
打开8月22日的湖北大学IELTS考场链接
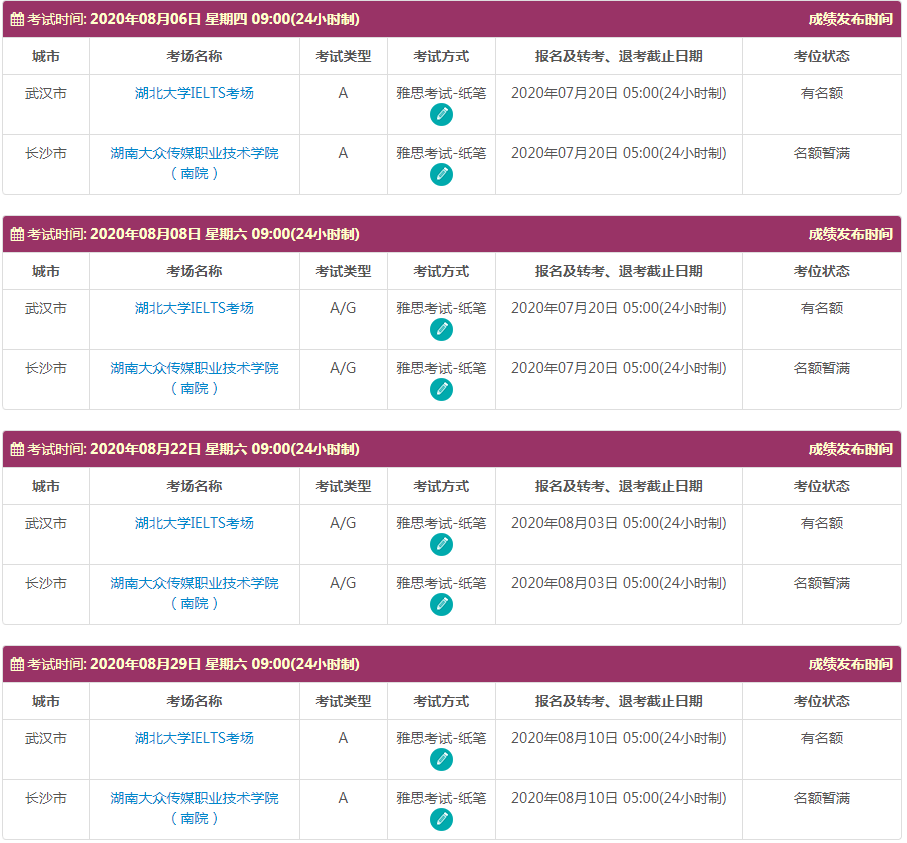pos(193,521)
